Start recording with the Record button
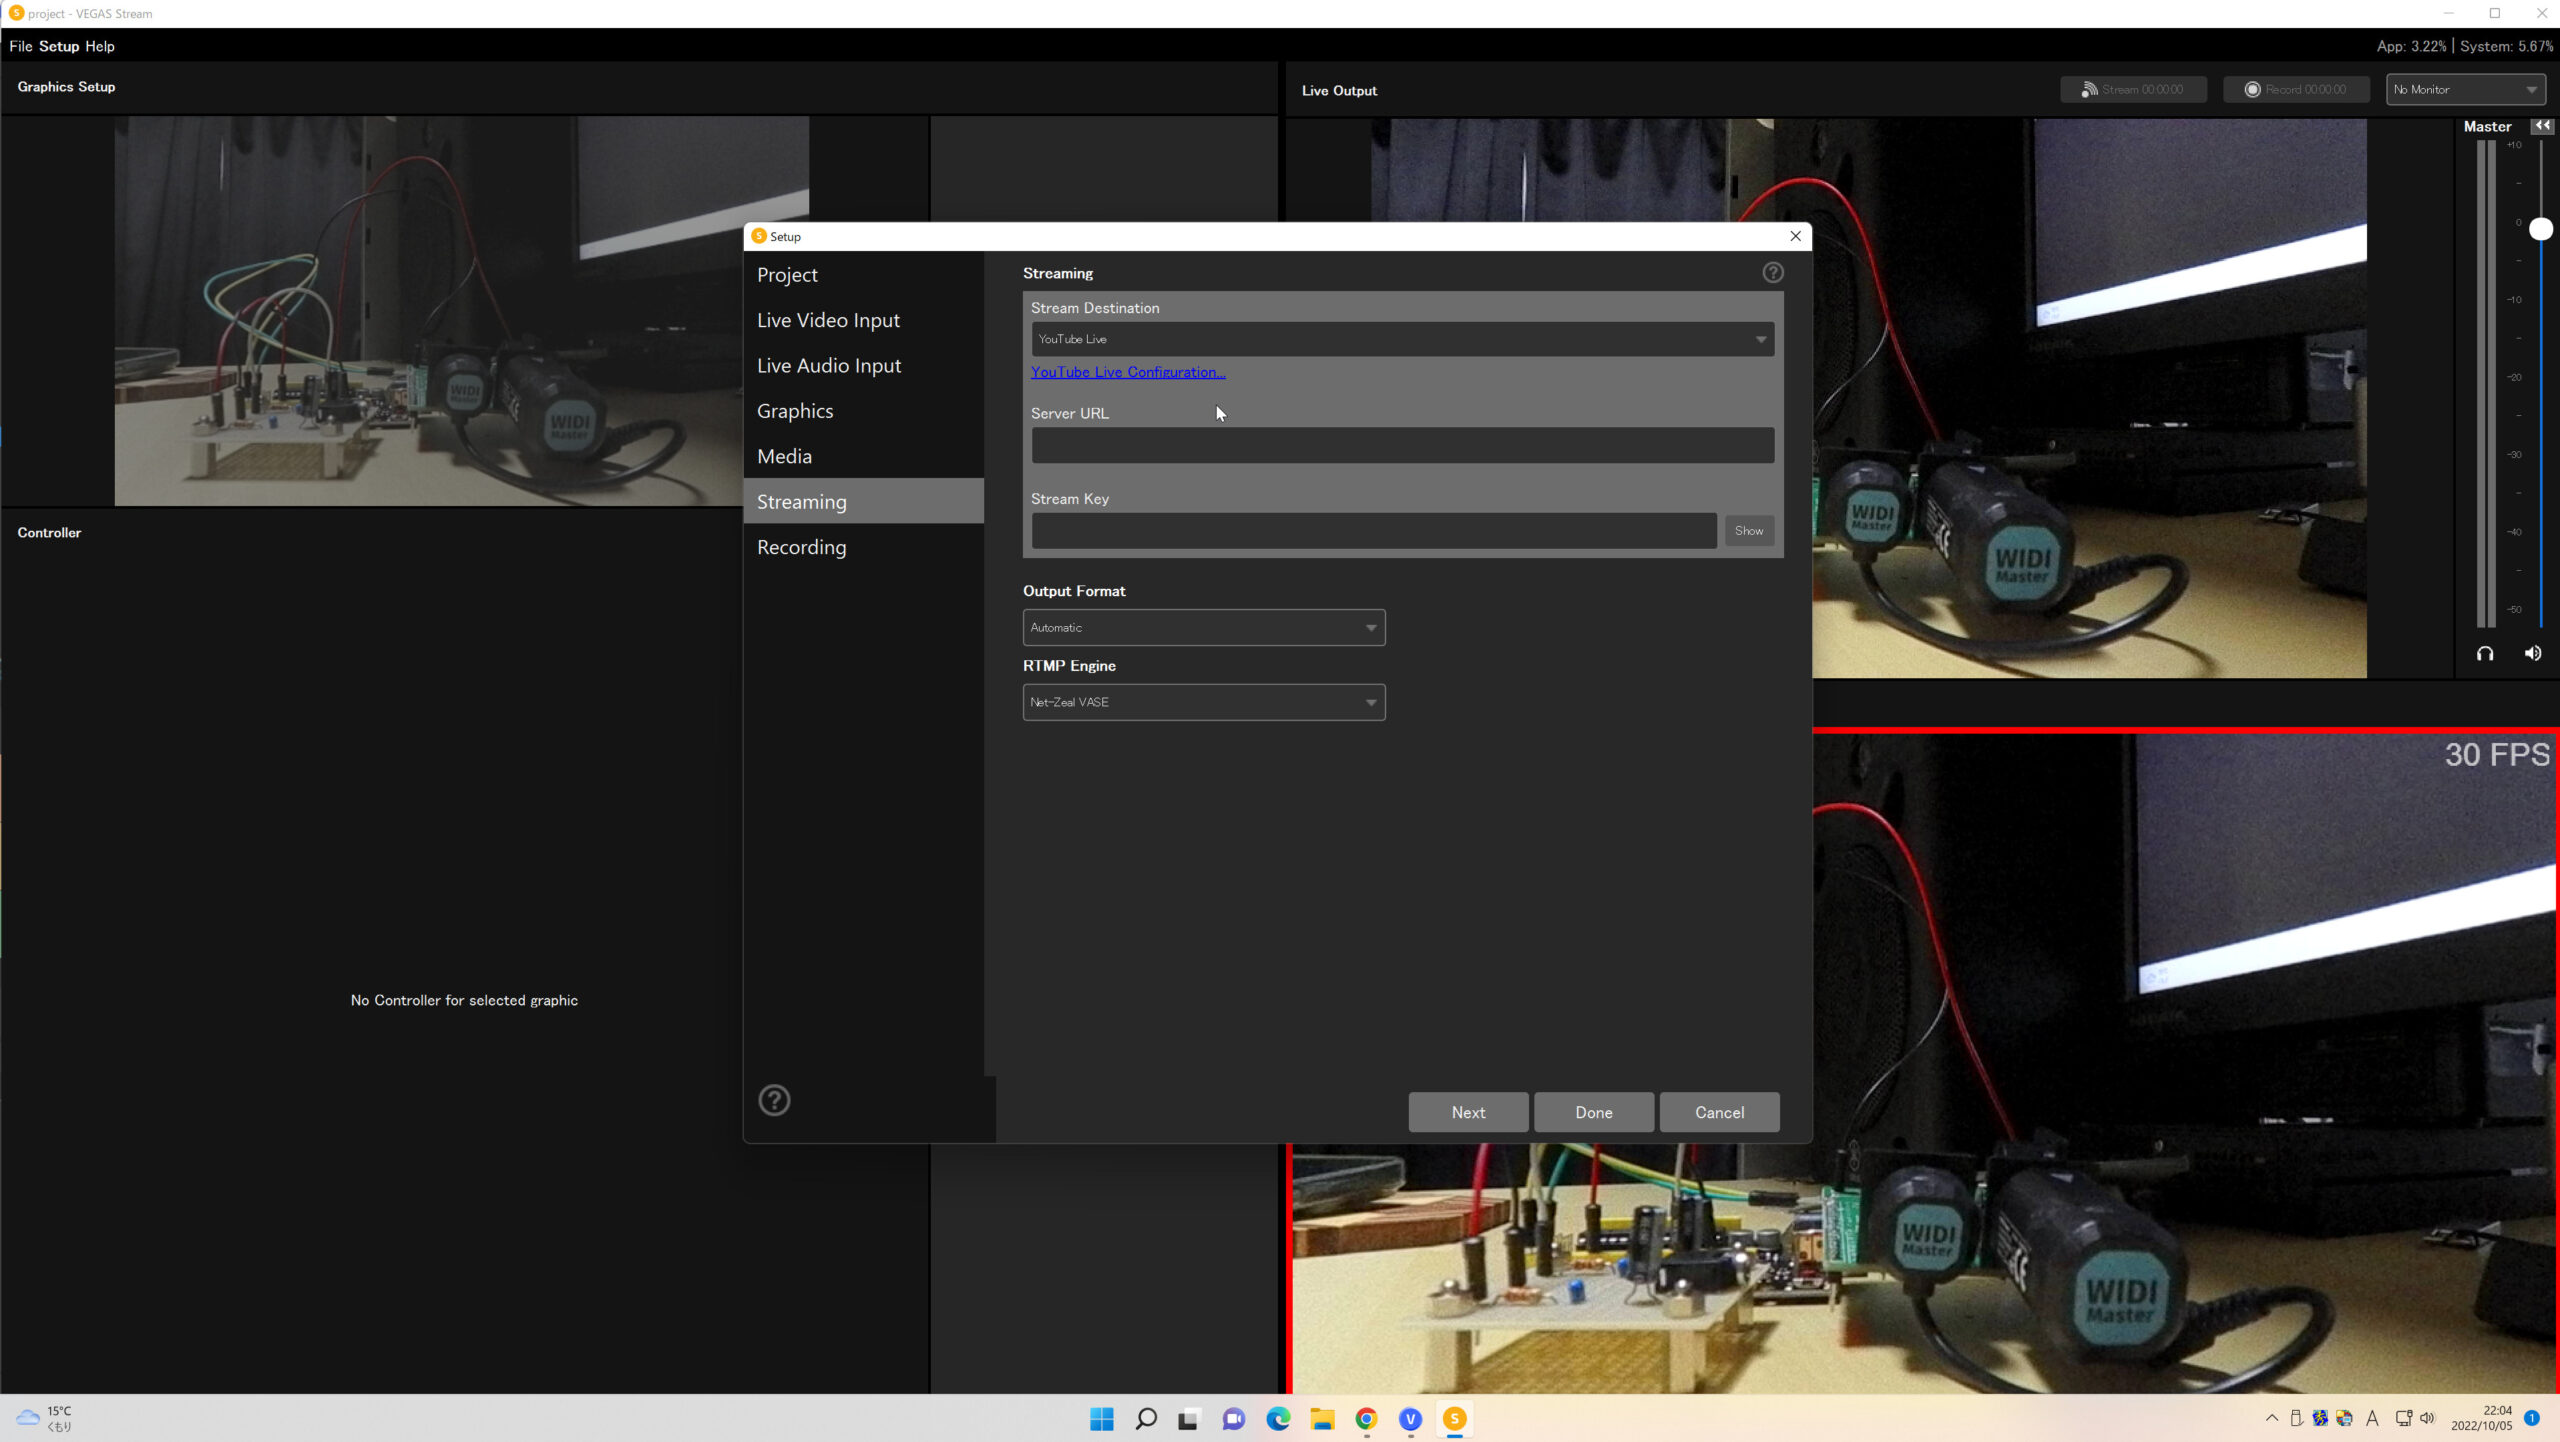 point(2296,89)
